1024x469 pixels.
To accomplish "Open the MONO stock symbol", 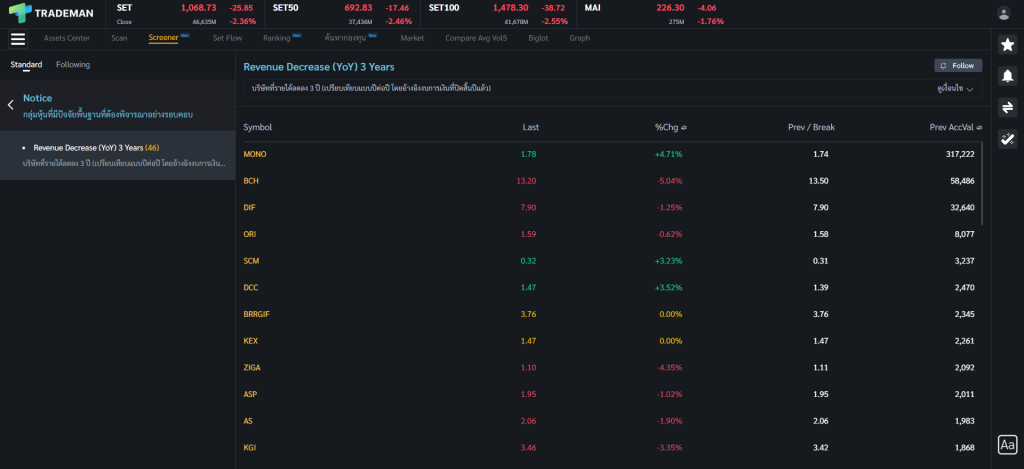I will coord(255,154).
